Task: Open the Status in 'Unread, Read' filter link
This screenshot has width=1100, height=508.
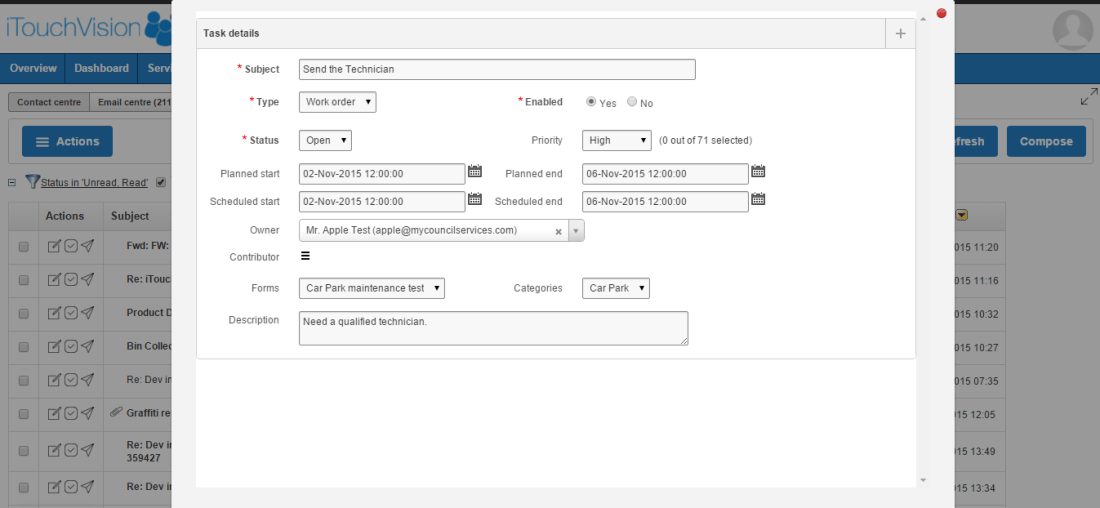Action: click(94, 182)
